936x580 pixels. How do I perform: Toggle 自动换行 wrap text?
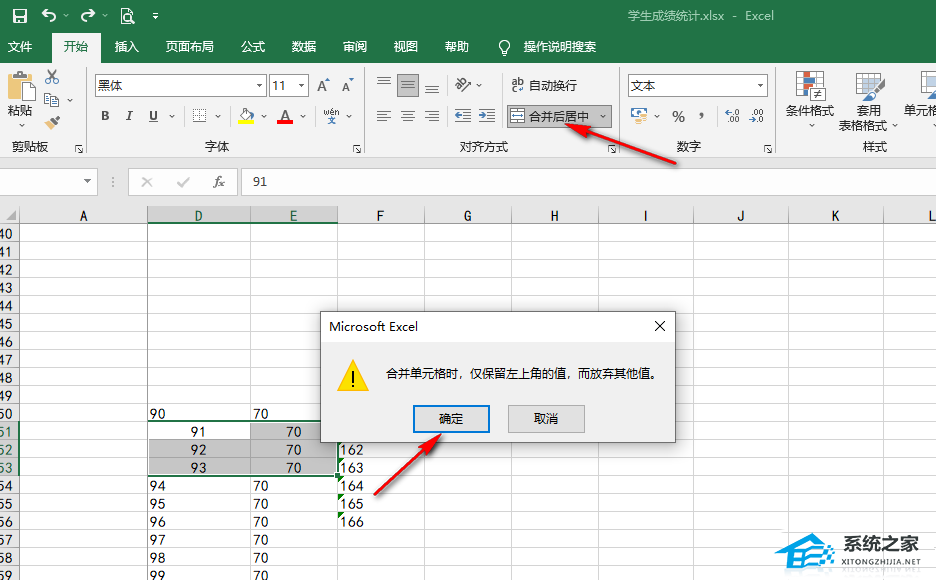[544, 86]
